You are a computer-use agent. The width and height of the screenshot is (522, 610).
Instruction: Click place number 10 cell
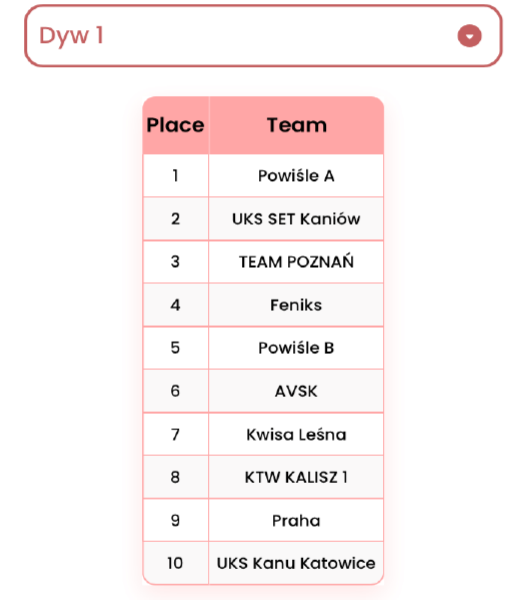[175, 563]
